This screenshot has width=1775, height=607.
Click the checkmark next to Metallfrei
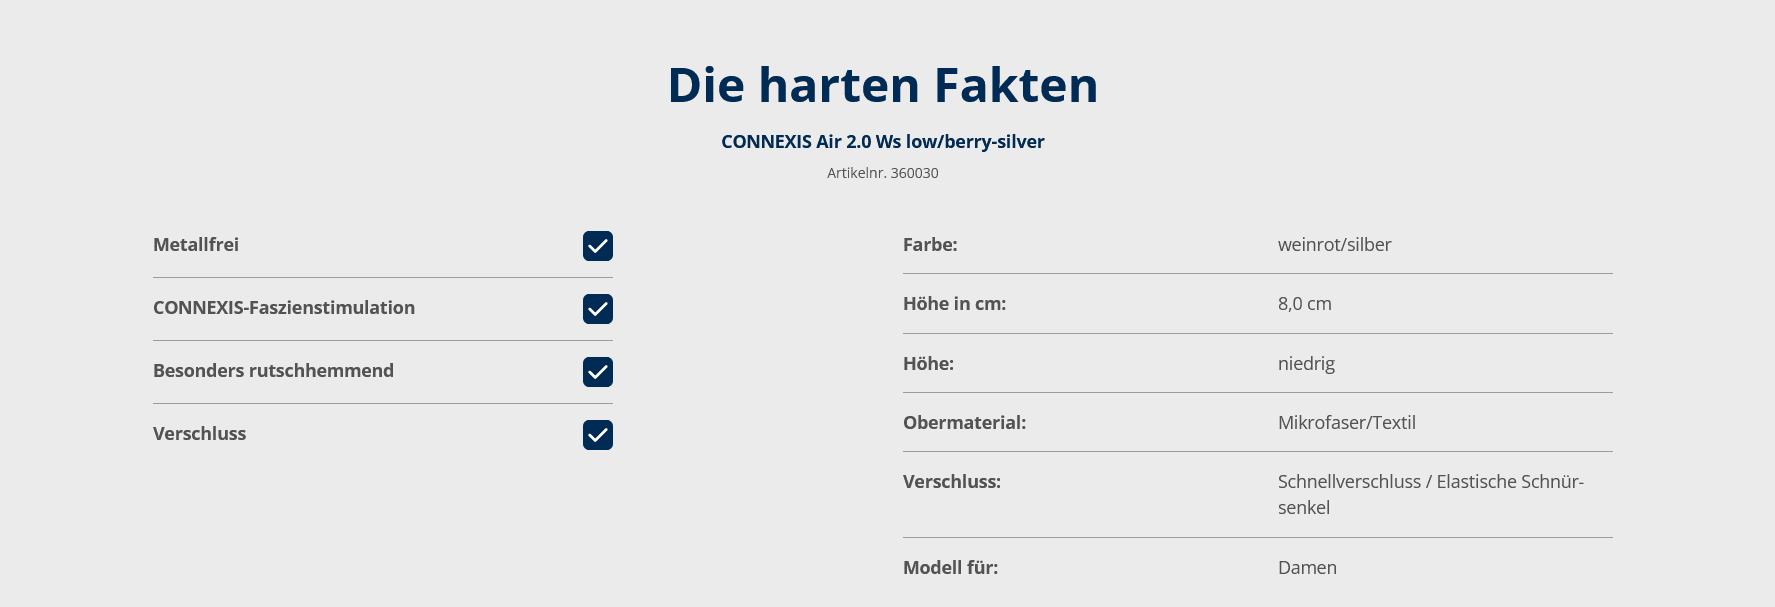point(598,246)
